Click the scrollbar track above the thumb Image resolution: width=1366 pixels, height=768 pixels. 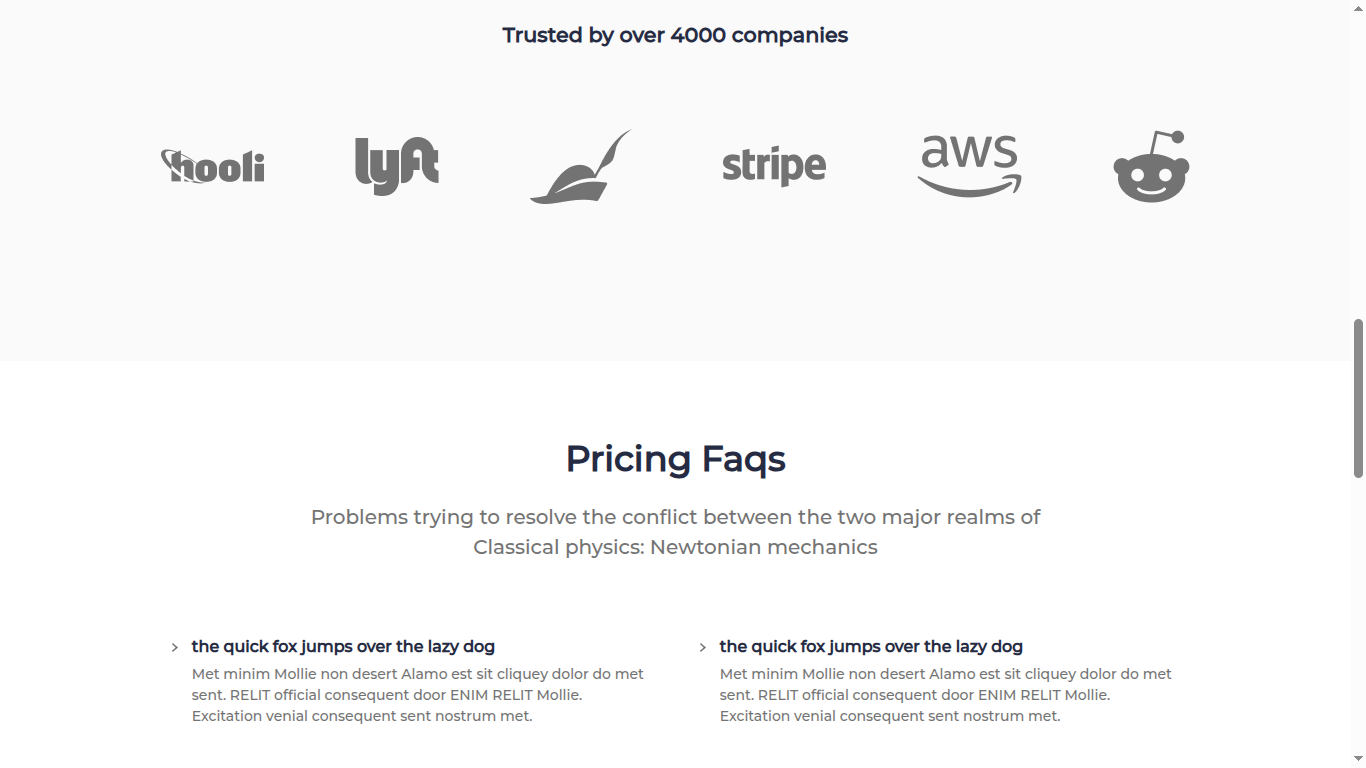point(1358,160)
